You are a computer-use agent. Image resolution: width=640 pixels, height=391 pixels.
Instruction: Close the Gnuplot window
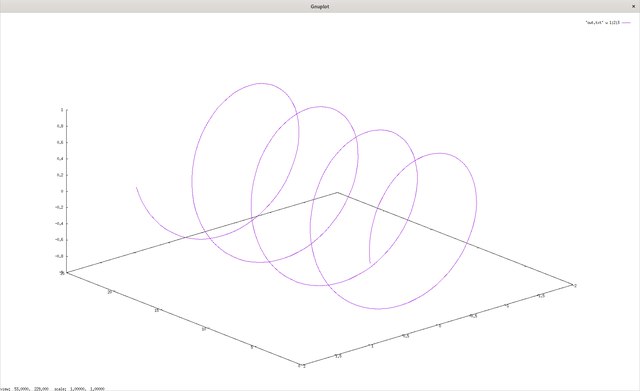click(x=633, y=6)
